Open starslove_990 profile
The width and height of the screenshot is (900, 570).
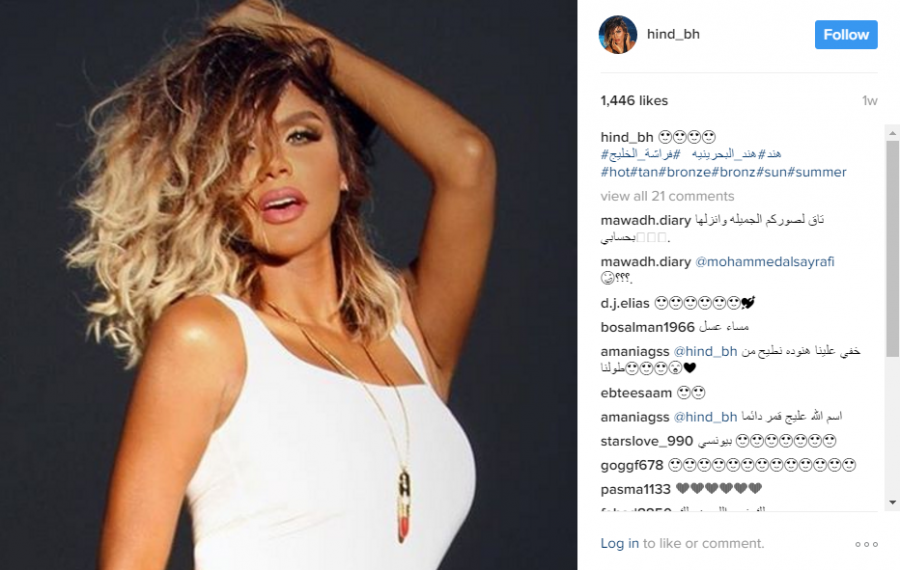pyautogui.click(x=647, y=441)
